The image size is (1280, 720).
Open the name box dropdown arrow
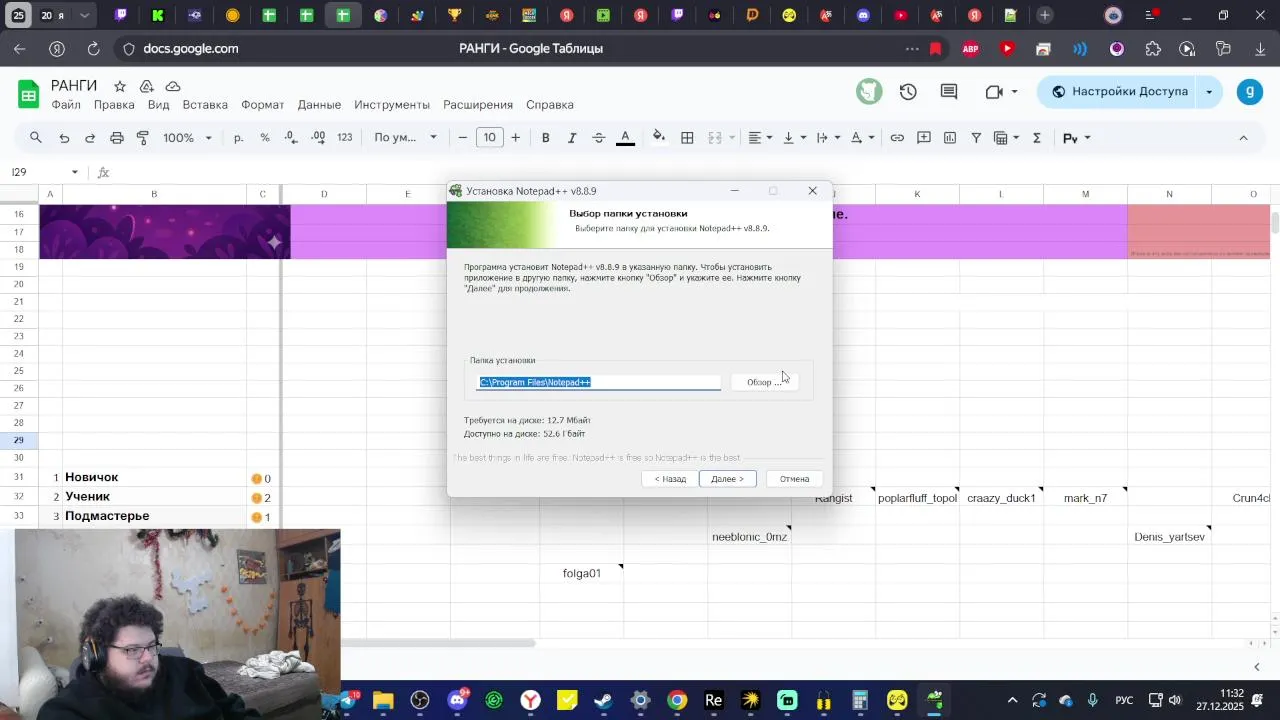(74, 173)
